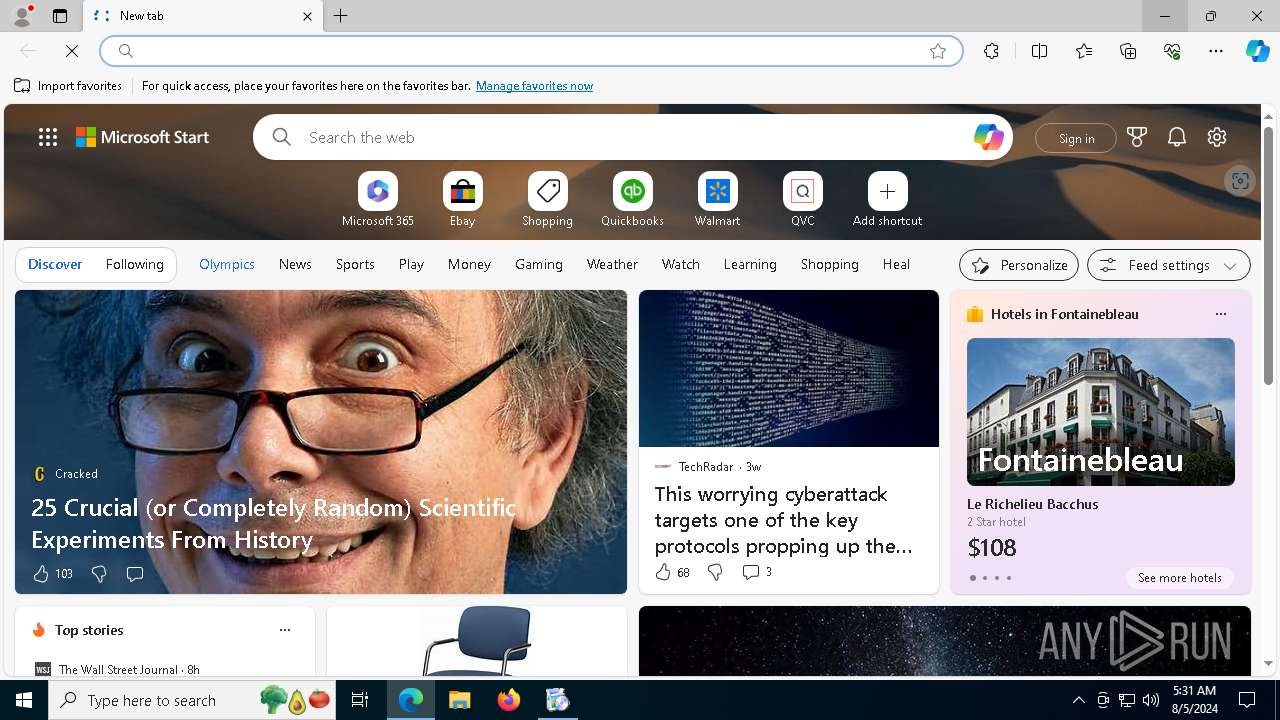Click the Microsoft Start logo

(x=143, y=137)
